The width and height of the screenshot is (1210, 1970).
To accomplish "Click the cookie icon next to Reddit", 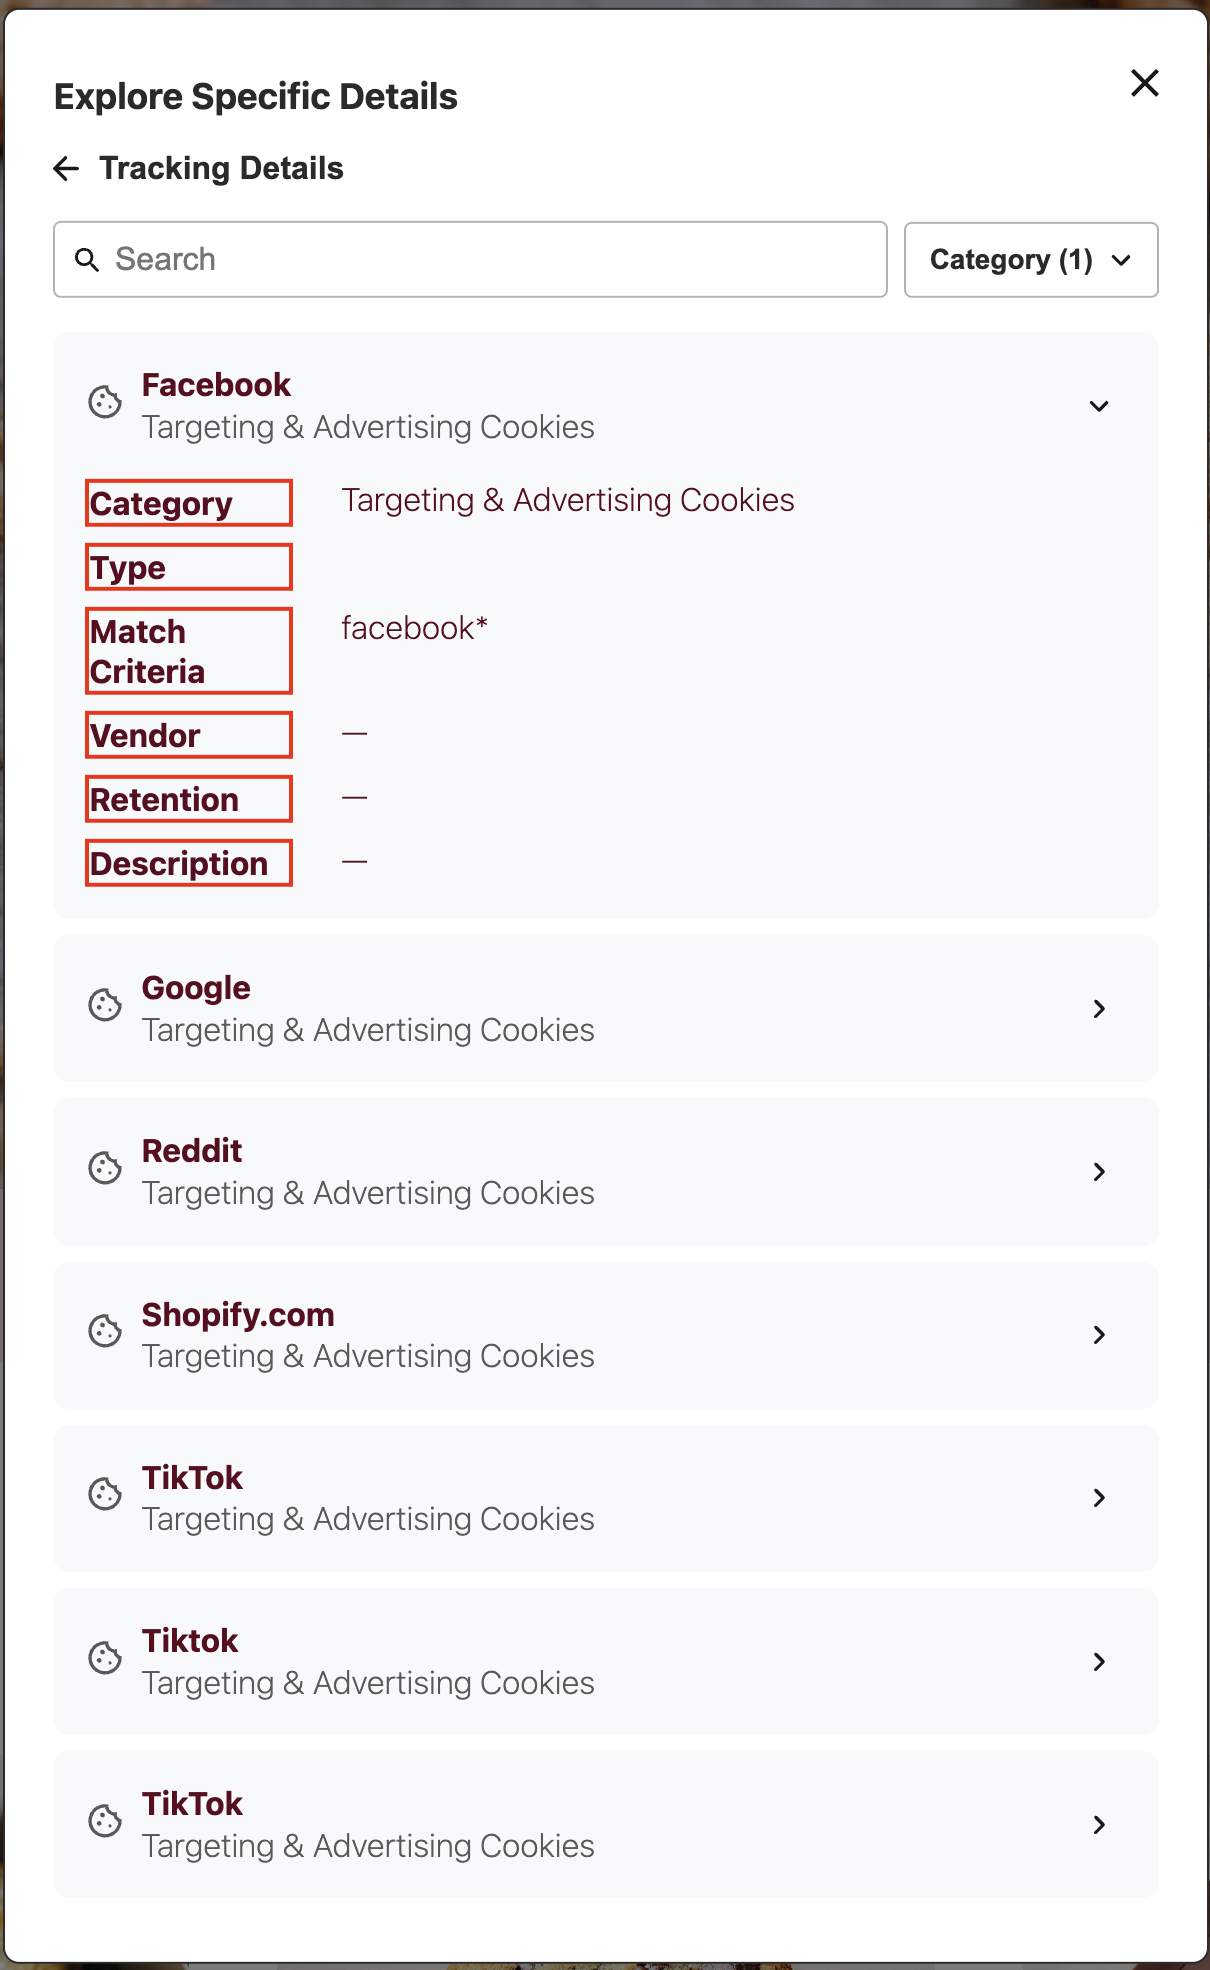I will (x=105, y=1168).
